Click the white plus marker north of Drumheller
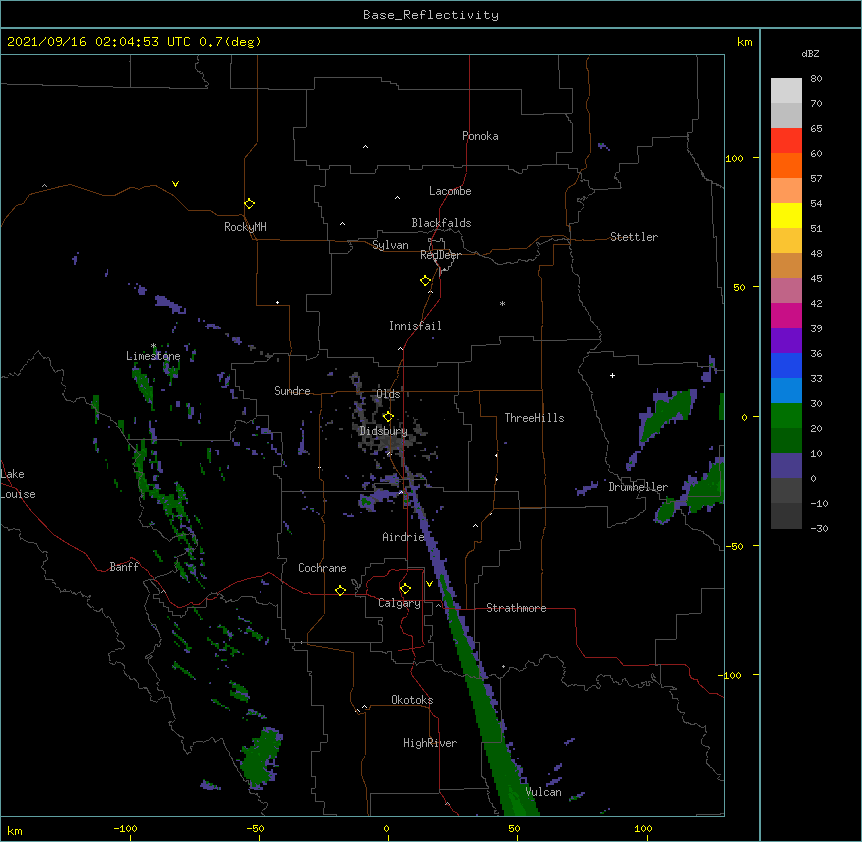Image resolution: width=862 pixels, height=842 pixels. (x=612, y=375)
